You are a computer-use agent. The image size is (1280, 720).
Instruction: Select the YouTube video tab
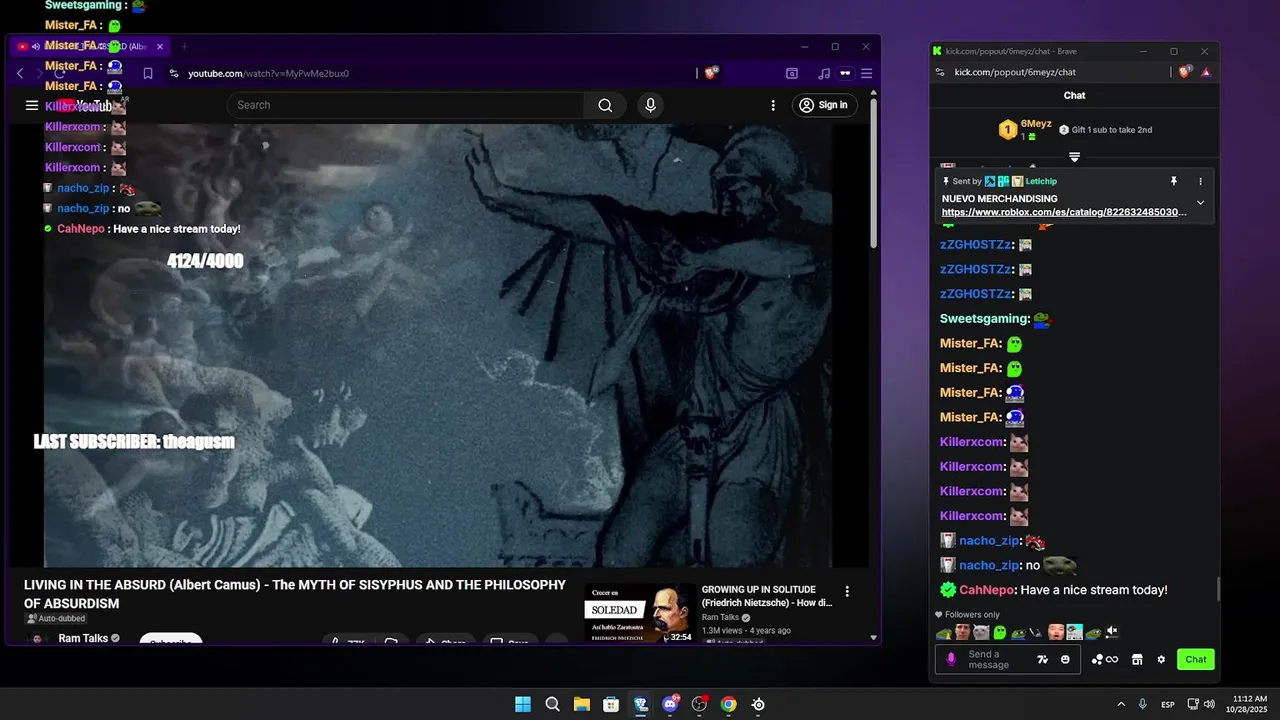[x=88, y=46]
